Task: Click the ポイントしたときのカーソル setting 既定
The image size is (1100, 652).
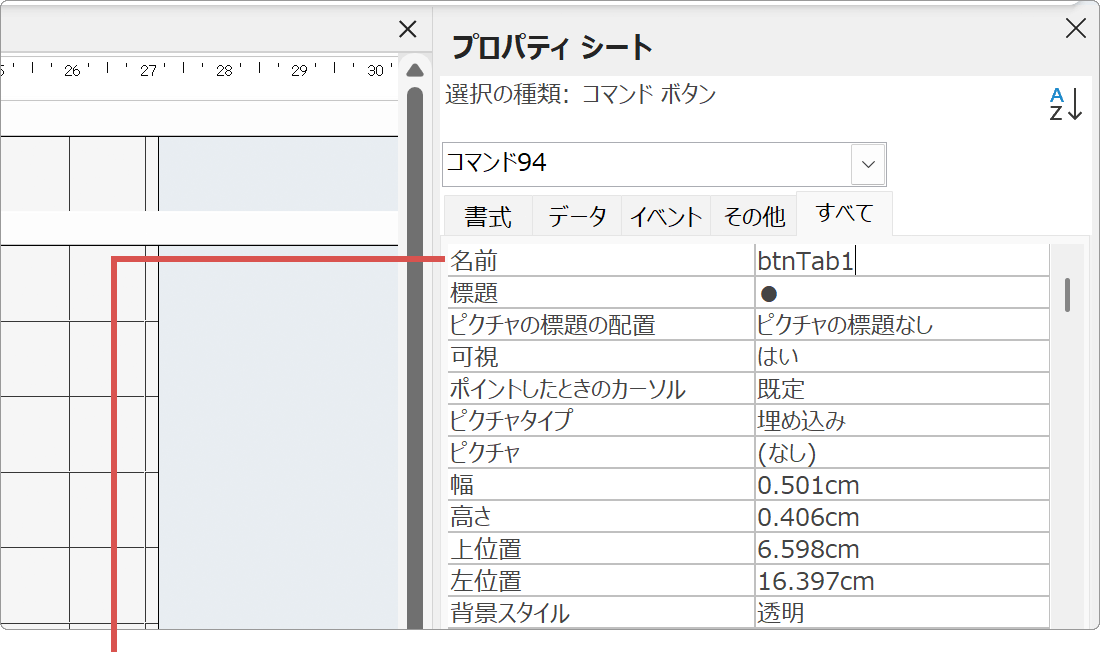Action: click(x=900, y=388)
